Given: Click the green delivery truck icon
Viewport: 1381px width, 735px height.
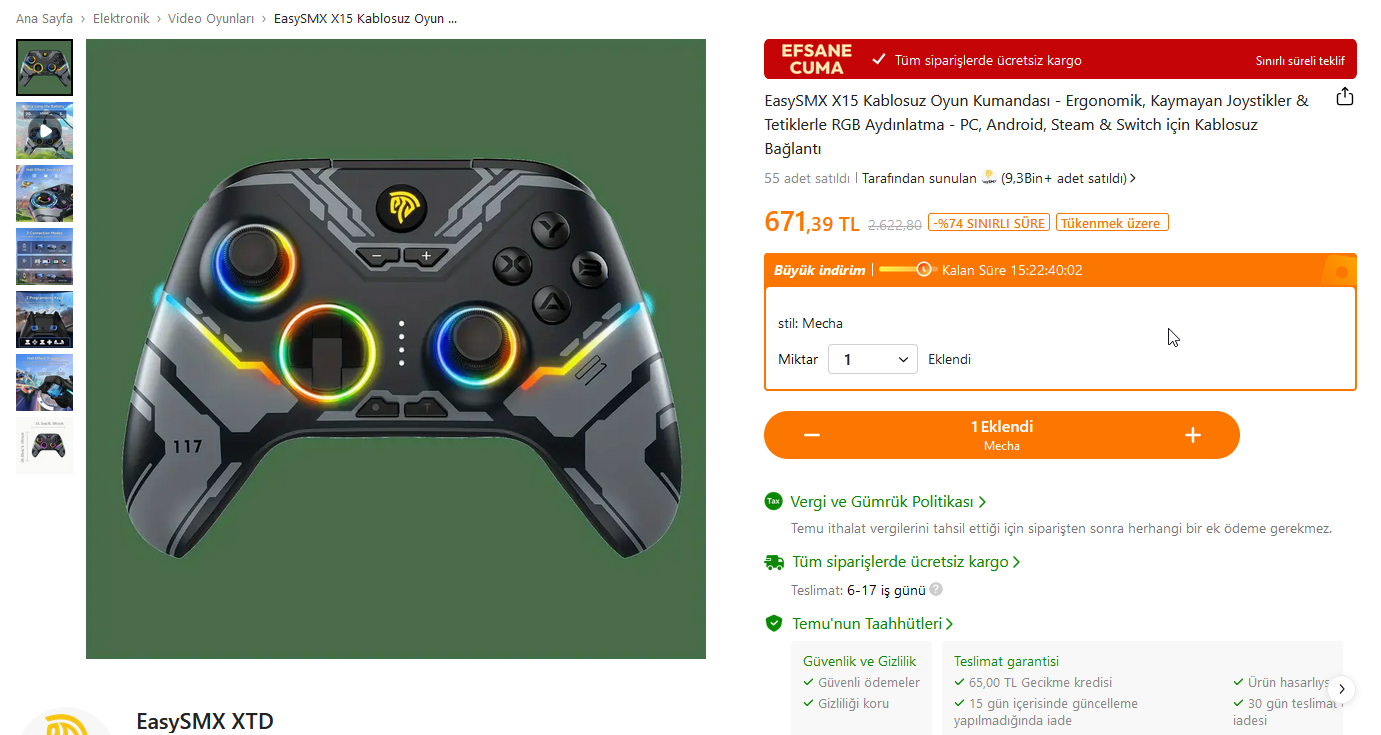Looking at the screenshot, I should (774, 562).
